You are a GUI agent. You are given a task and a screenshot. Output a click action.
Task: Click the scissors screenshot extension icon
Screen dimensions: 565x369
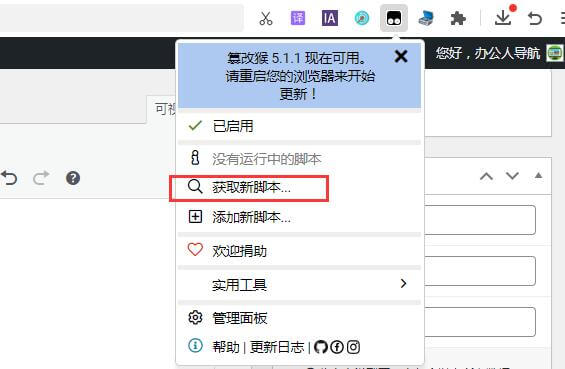pos(266,18)
